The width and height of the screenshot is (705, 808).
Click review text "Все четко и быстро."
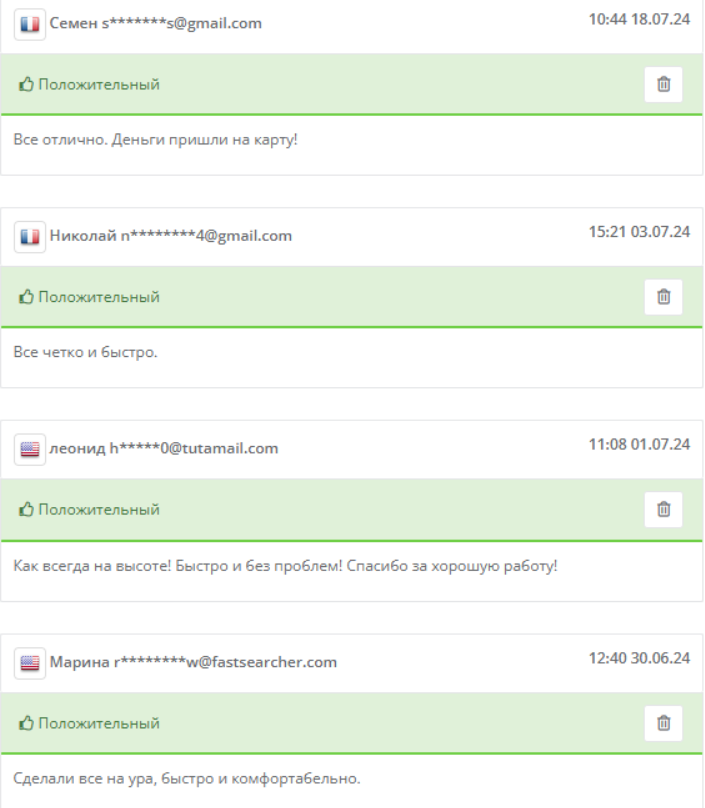(x=86, y=352)
